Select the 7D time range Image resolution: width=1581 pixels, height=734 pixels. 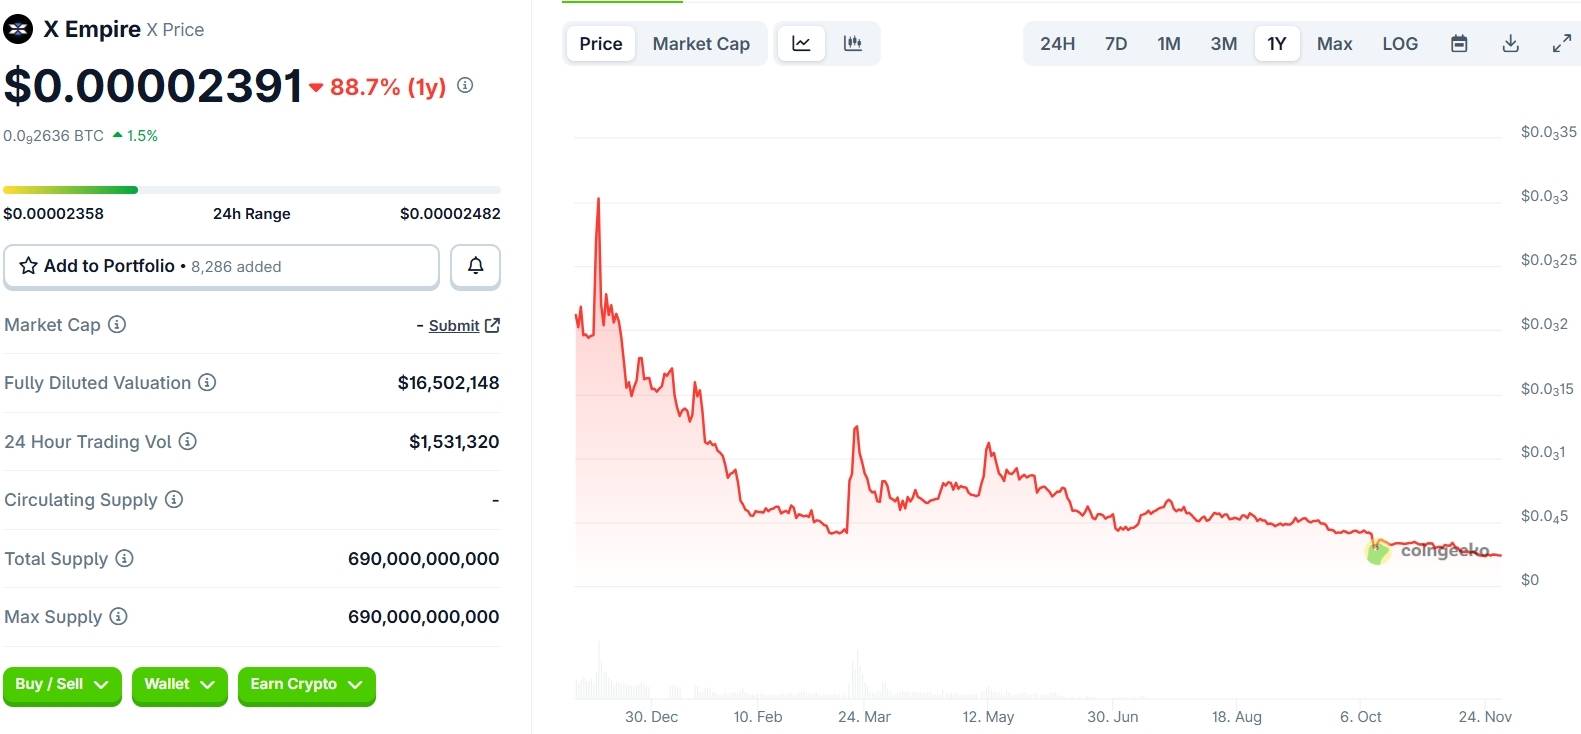coord(1116,44)
